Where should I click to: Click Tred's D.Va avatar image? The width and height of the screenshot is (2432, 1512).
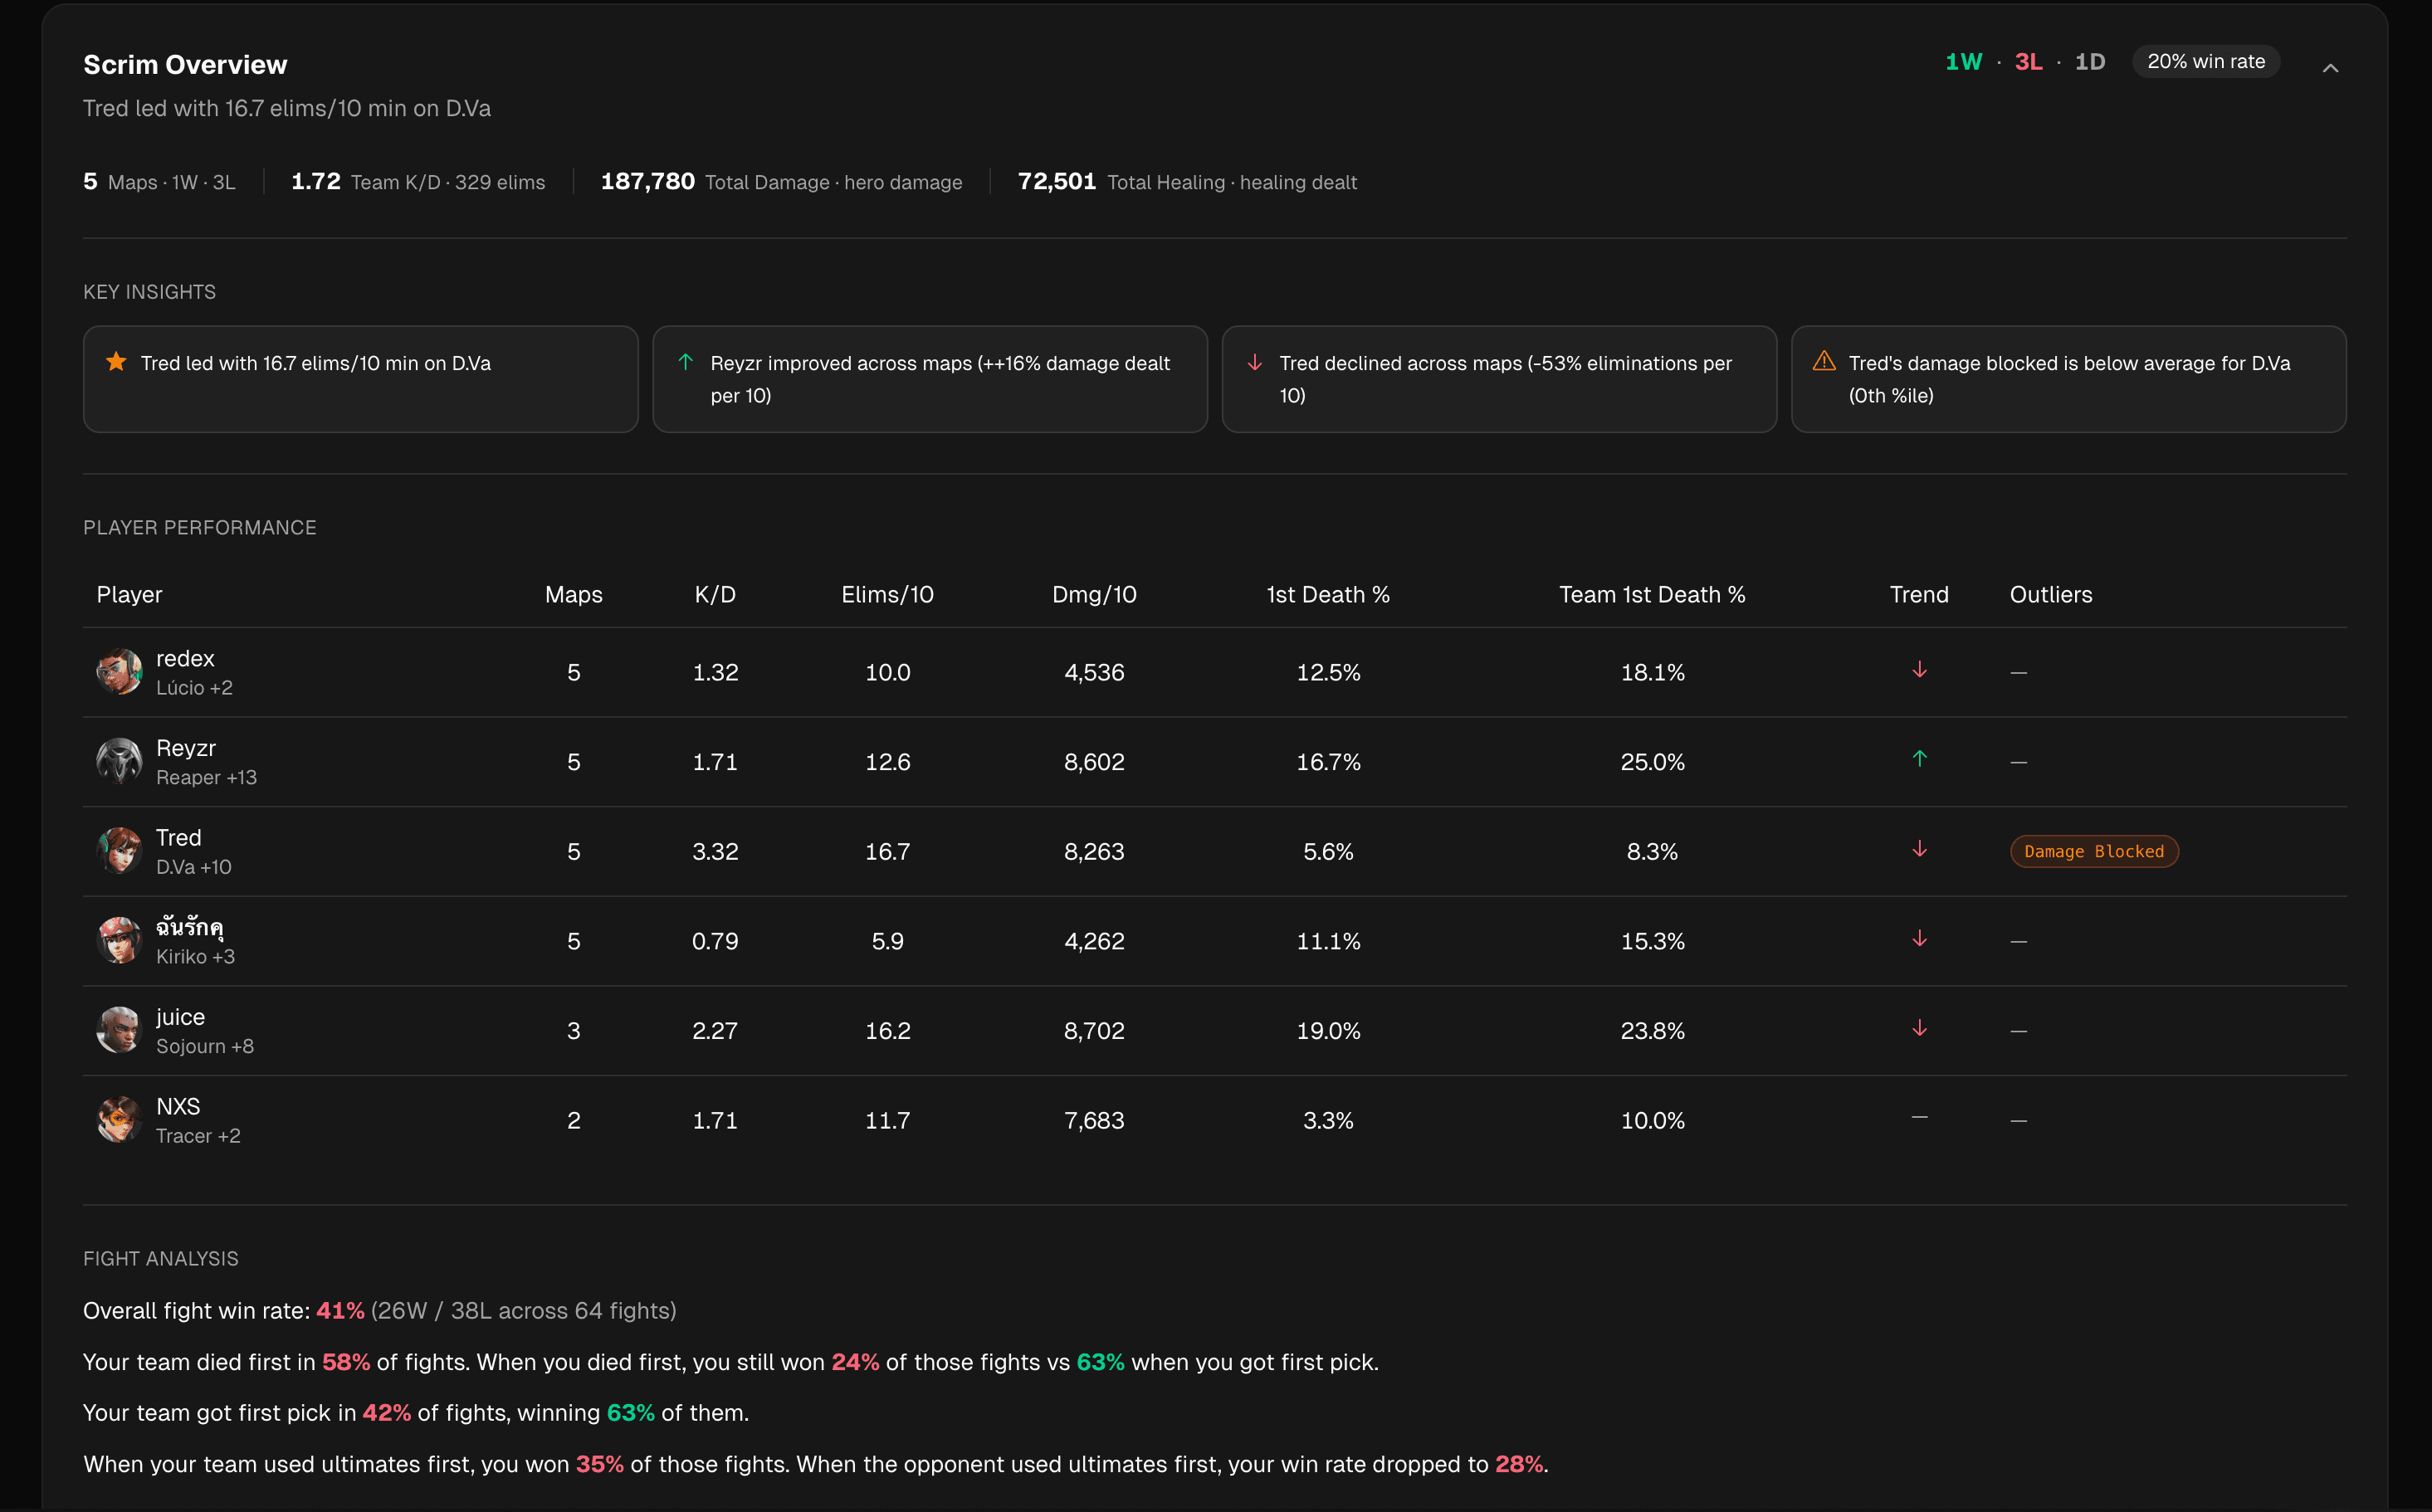pyautogui.click(x=119, y=851)
